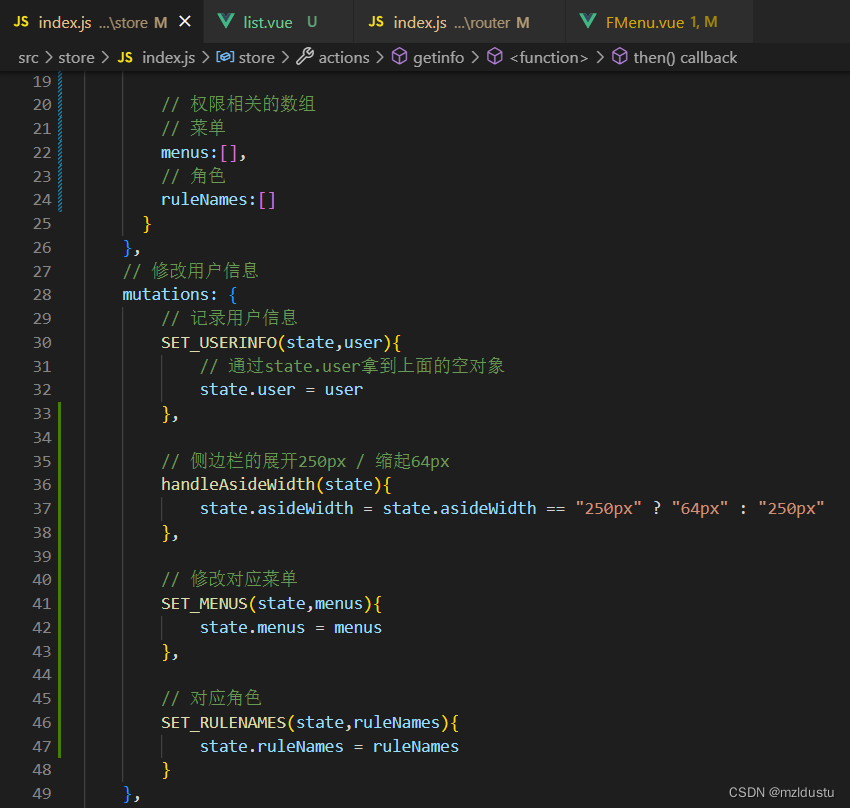Expand chevron between src and store
The height and width of the screenshot is (808, 850).
click(x=49, y=57)
